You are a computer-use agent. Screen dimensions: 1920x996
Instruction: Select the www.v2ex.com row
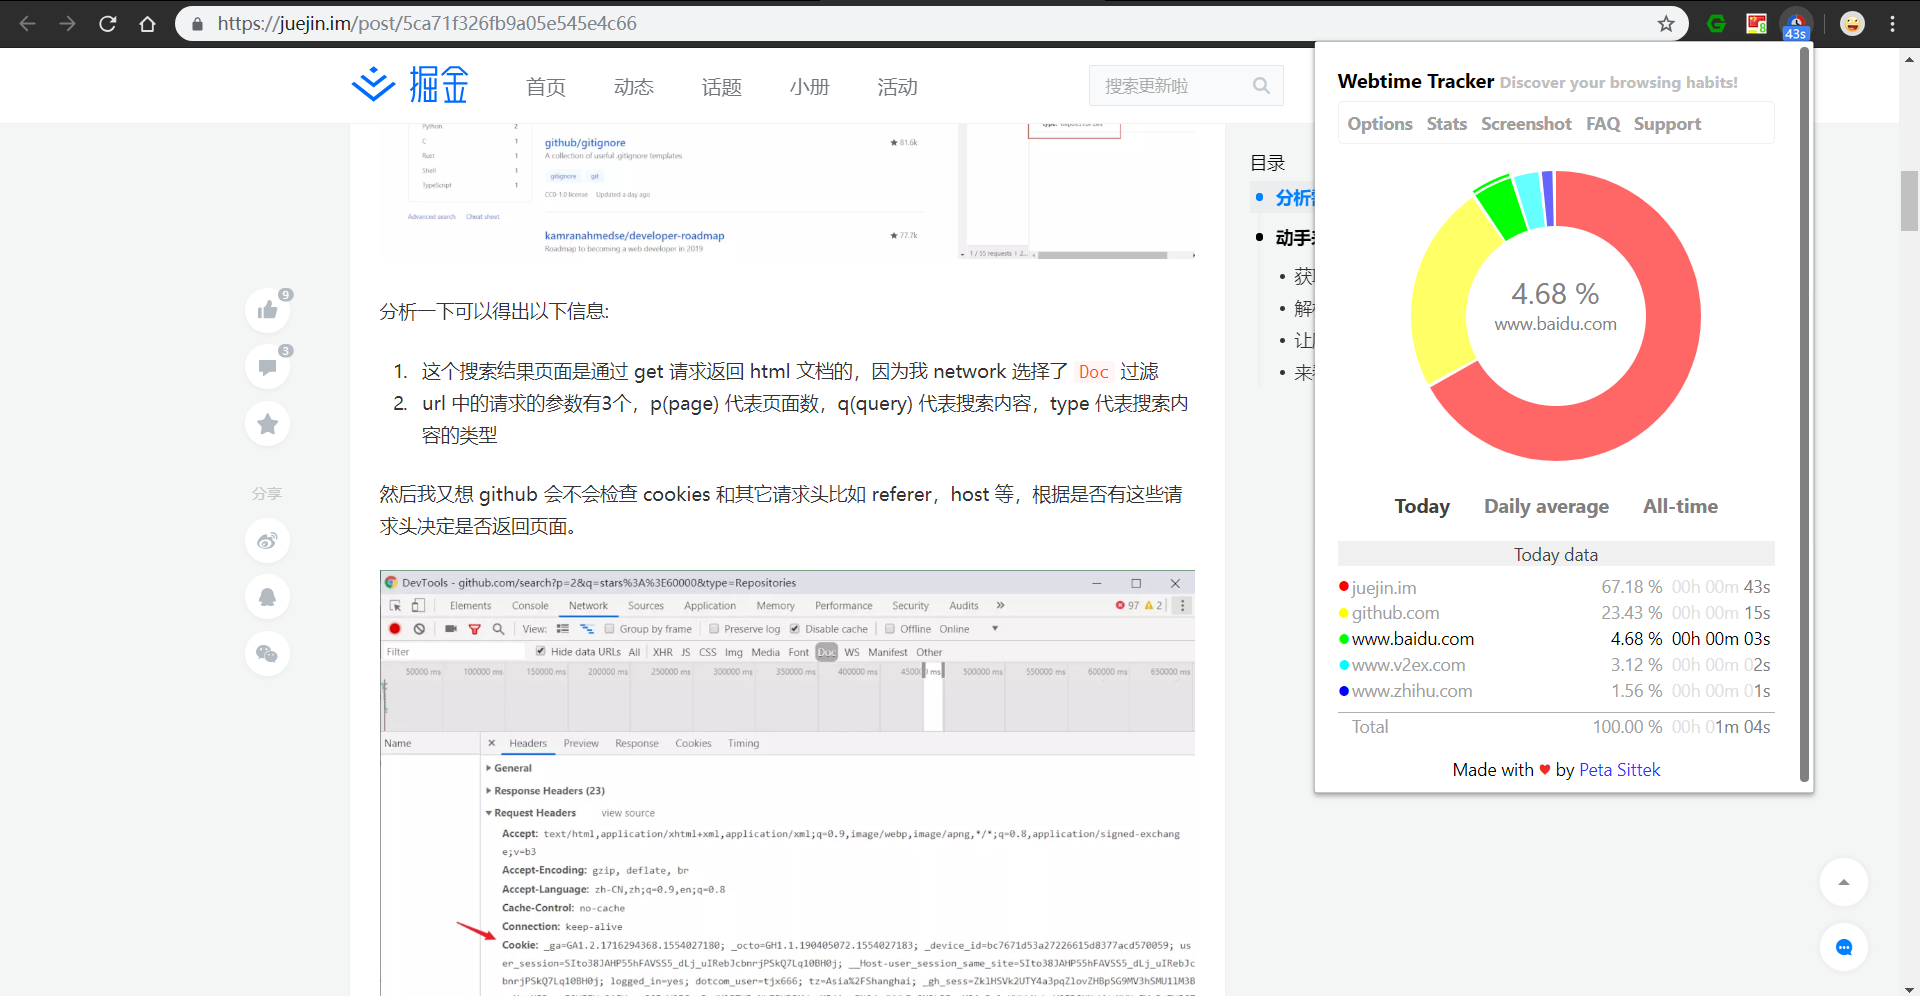[x=1555, y=665]
